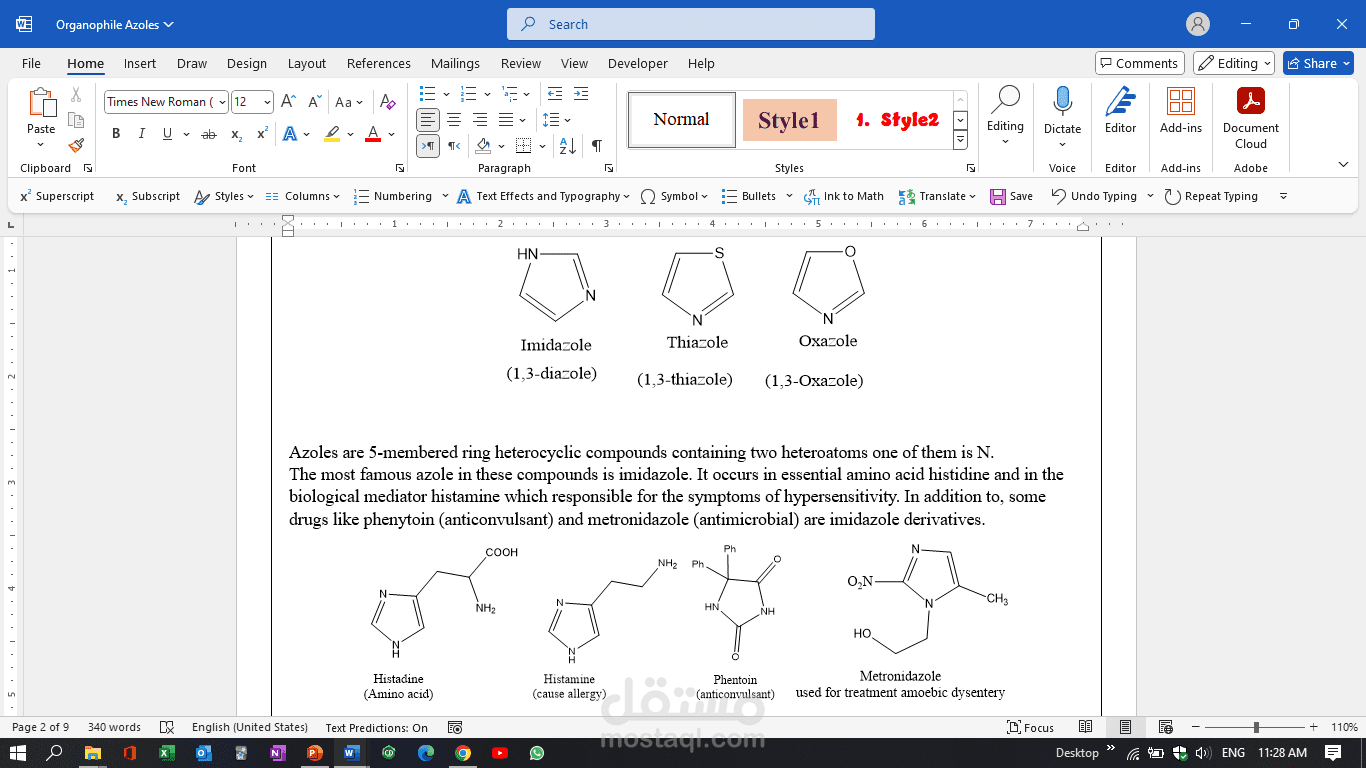This screenshot has width=1366, height=768.
Task: Switch to the References tab
Action: (379, 63)
